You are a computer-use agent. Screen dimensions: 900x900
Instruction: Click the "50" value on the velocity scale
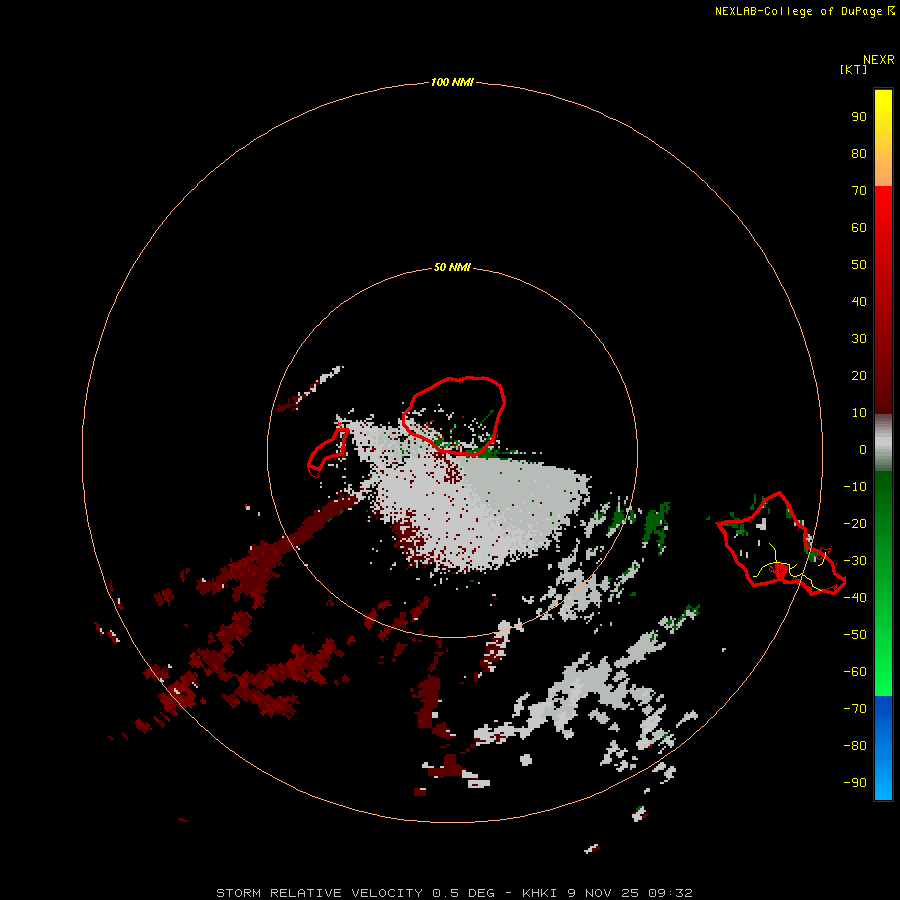point(859,265)
